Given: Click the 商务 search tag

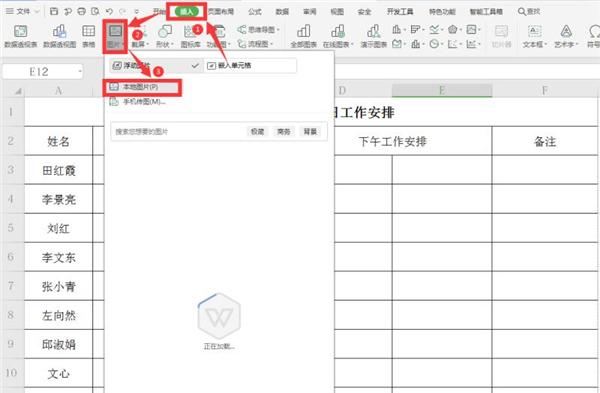Looking at the screenshot, I should (284, 132).
